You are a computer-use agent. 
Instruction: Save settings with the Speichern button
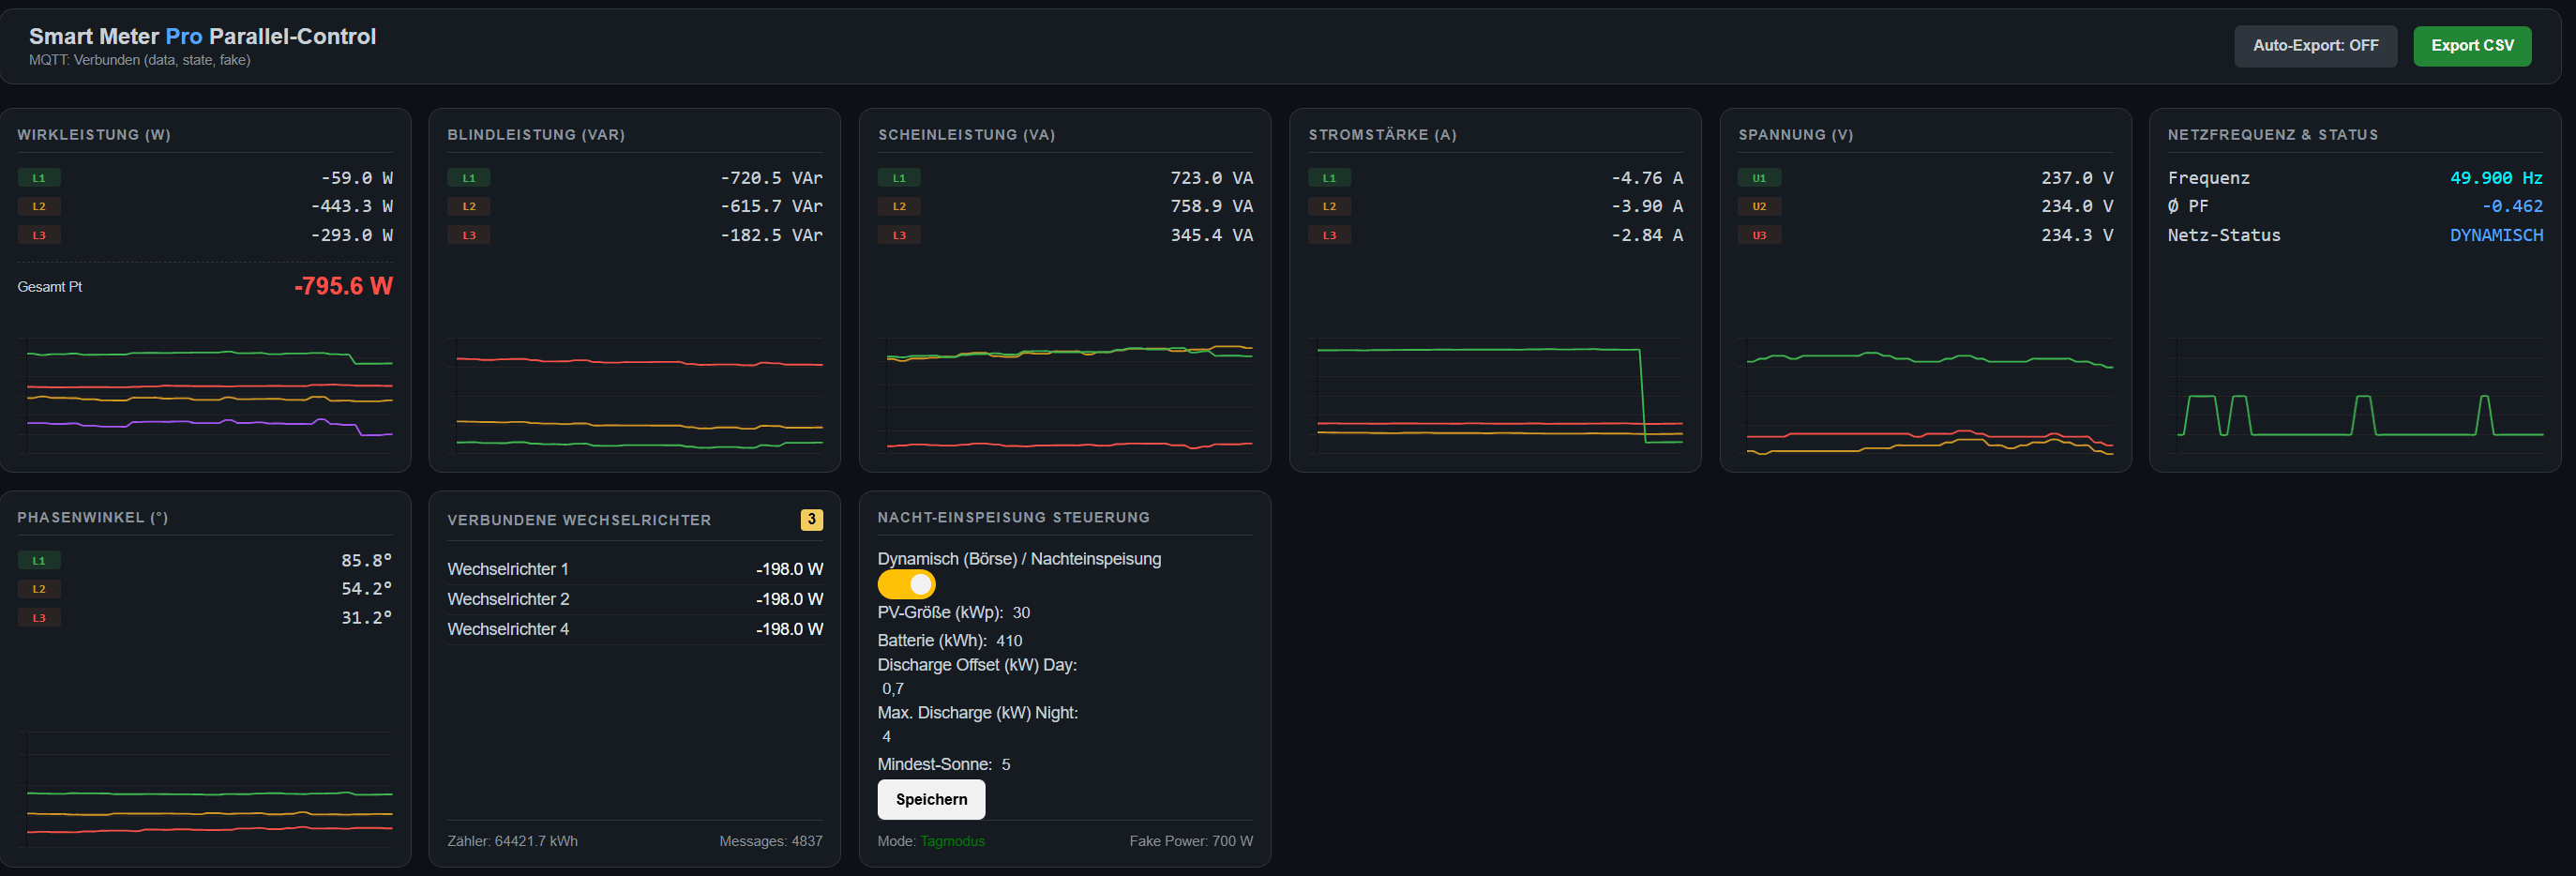(x=931, y=800)
